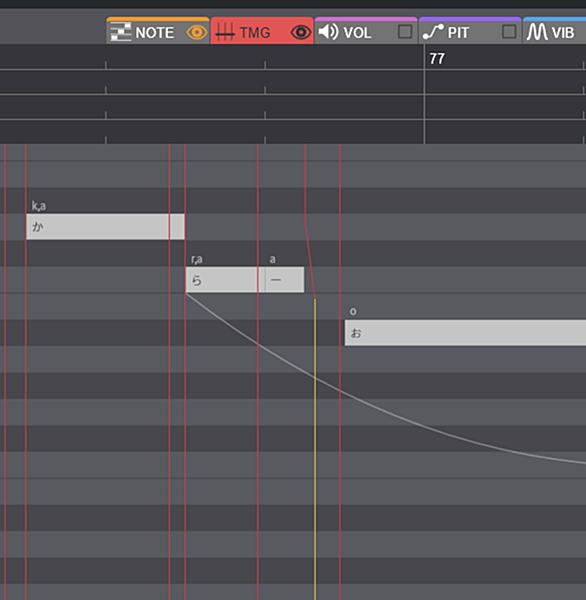Click the yellow playhead position line

pyautogui.click(x=315, y=449)
